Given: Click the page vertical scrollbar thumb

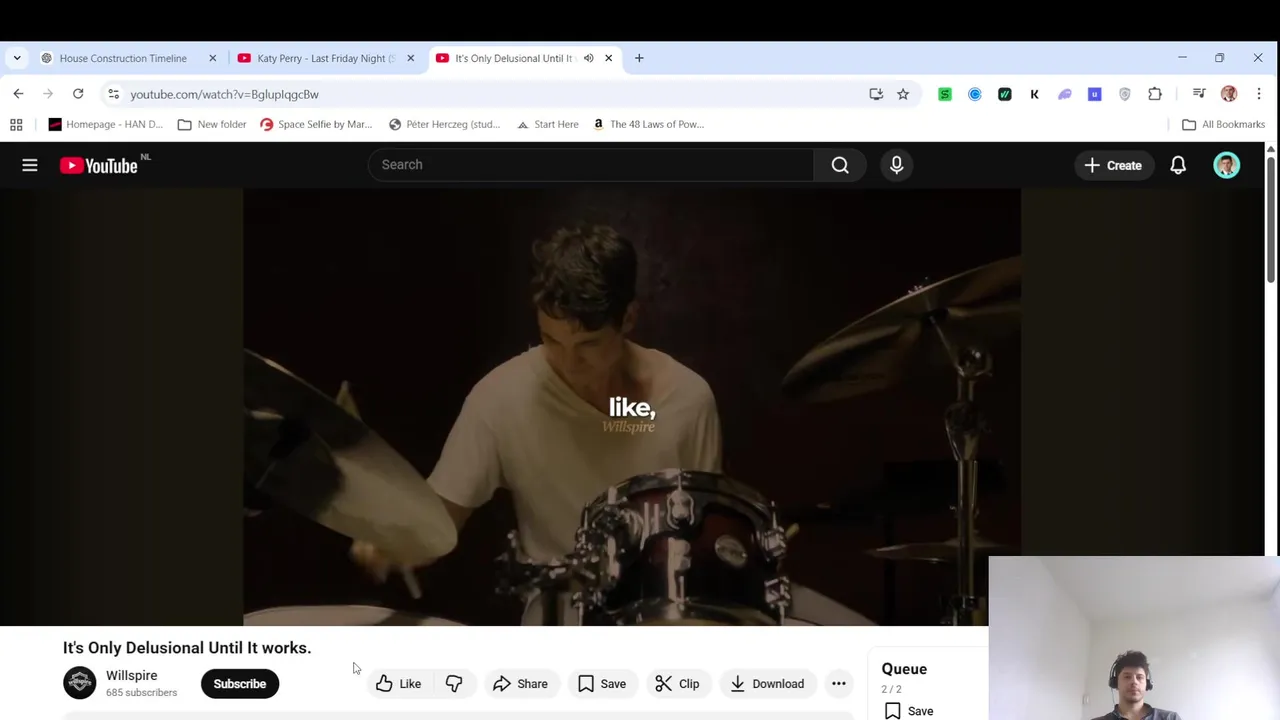Looking at the screenshot, I should coord(1271,220).
